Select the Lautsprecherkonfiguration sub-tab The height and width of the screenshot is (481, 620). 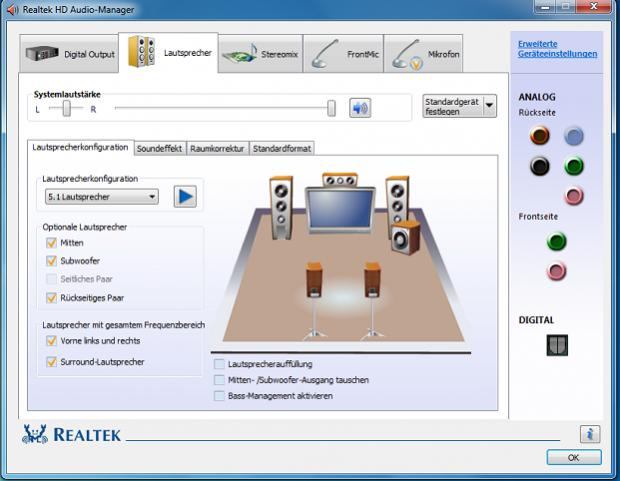[x=80, y=148]
